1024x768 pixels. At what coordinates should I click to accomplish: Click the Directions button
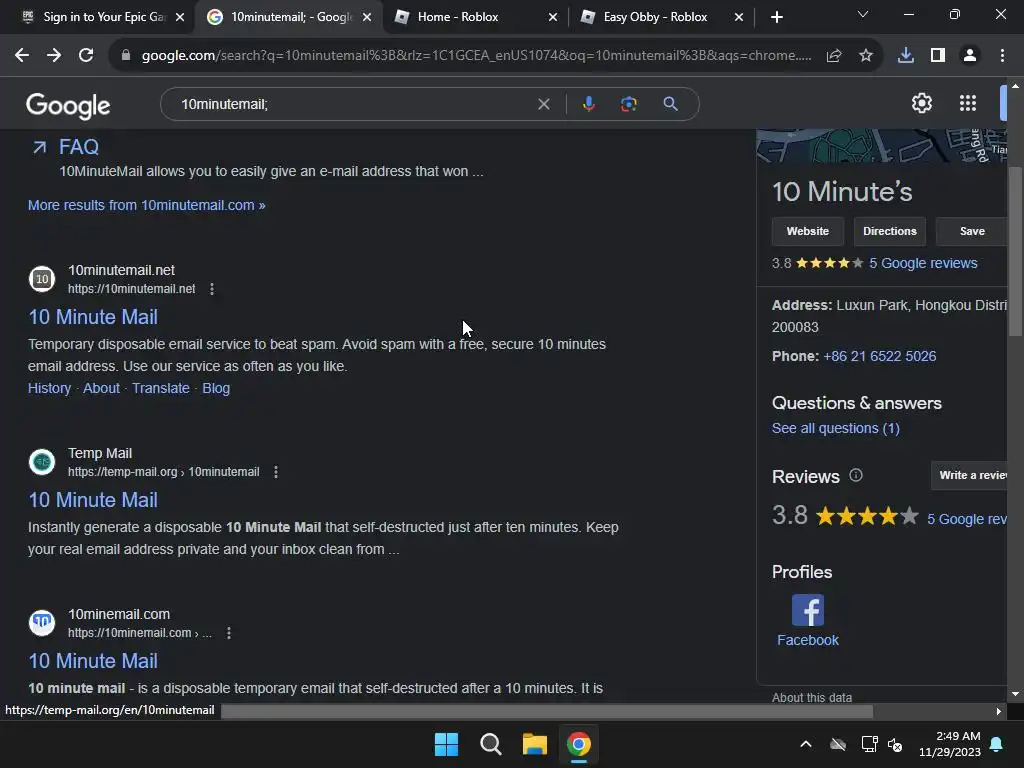[889, 231]
